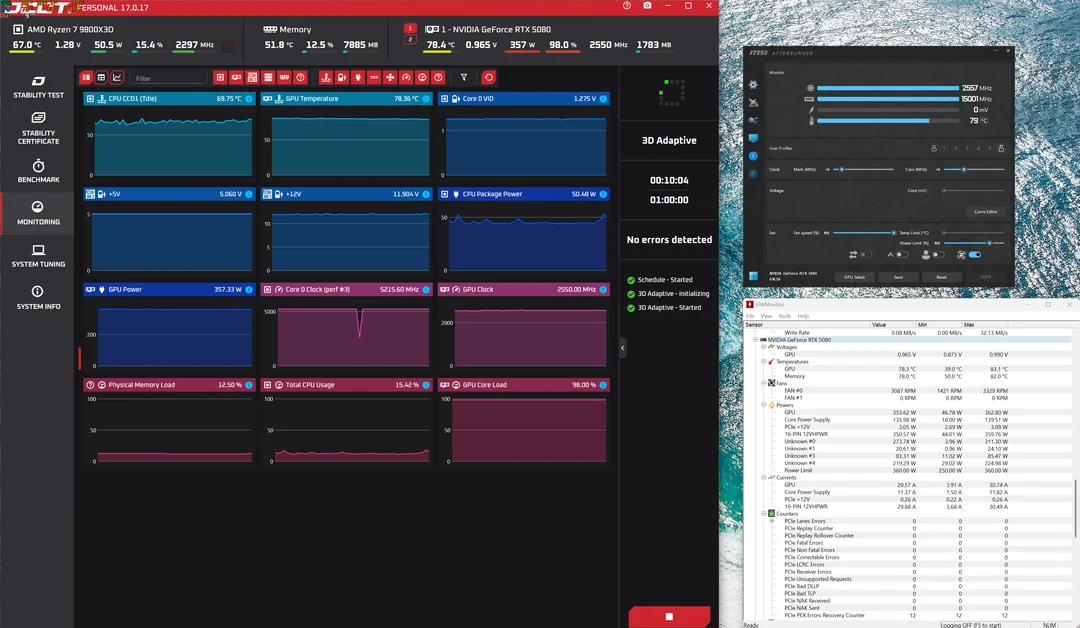This screenshot has height=628, width=1080.
Task: Select Afterburner user profile 3
Action: pos(967,148)
